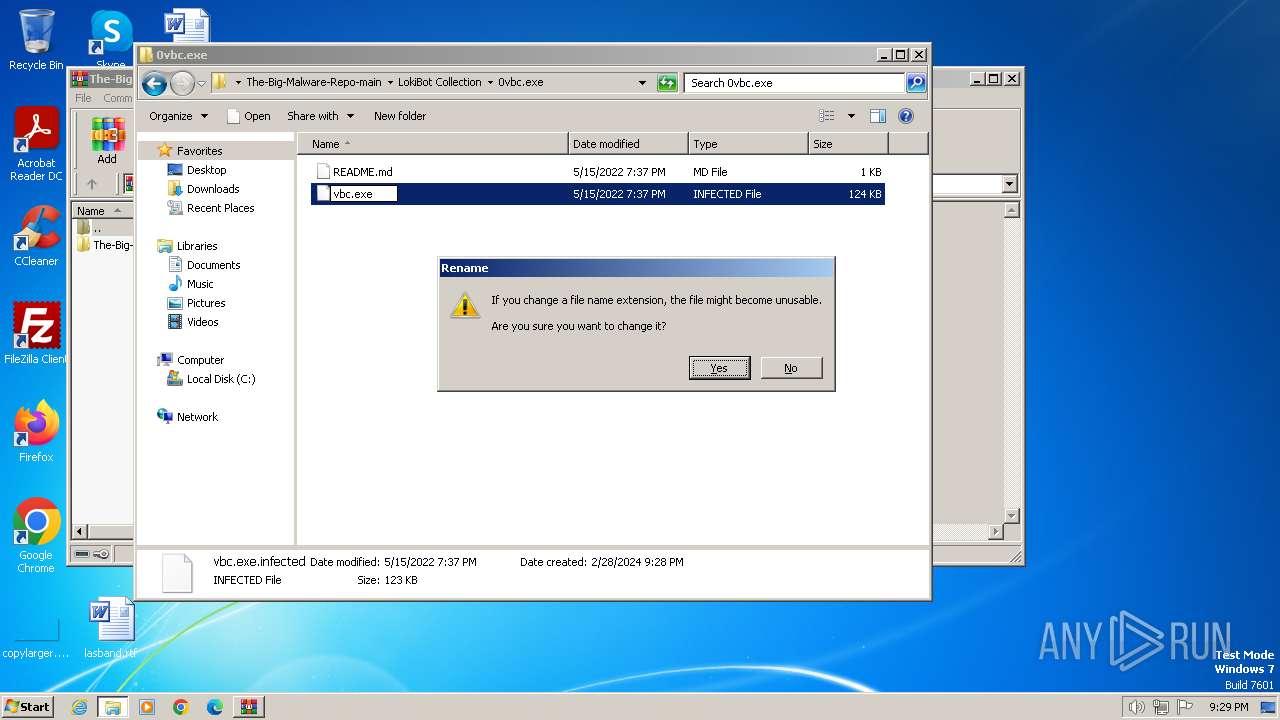Screen dimensions: 1280x720
Task: Open Desktop in navigation pane
Action: (206, 170)
